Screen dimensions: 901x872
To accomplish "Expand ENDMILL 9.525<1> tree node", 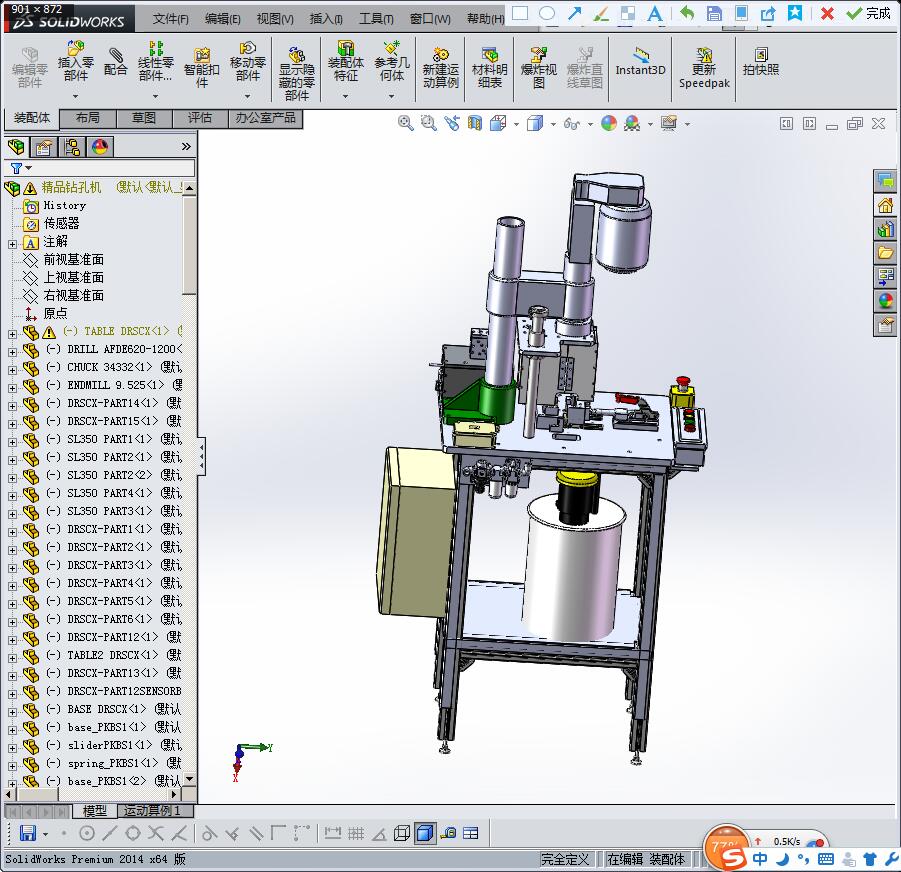I will coord(12,388).
